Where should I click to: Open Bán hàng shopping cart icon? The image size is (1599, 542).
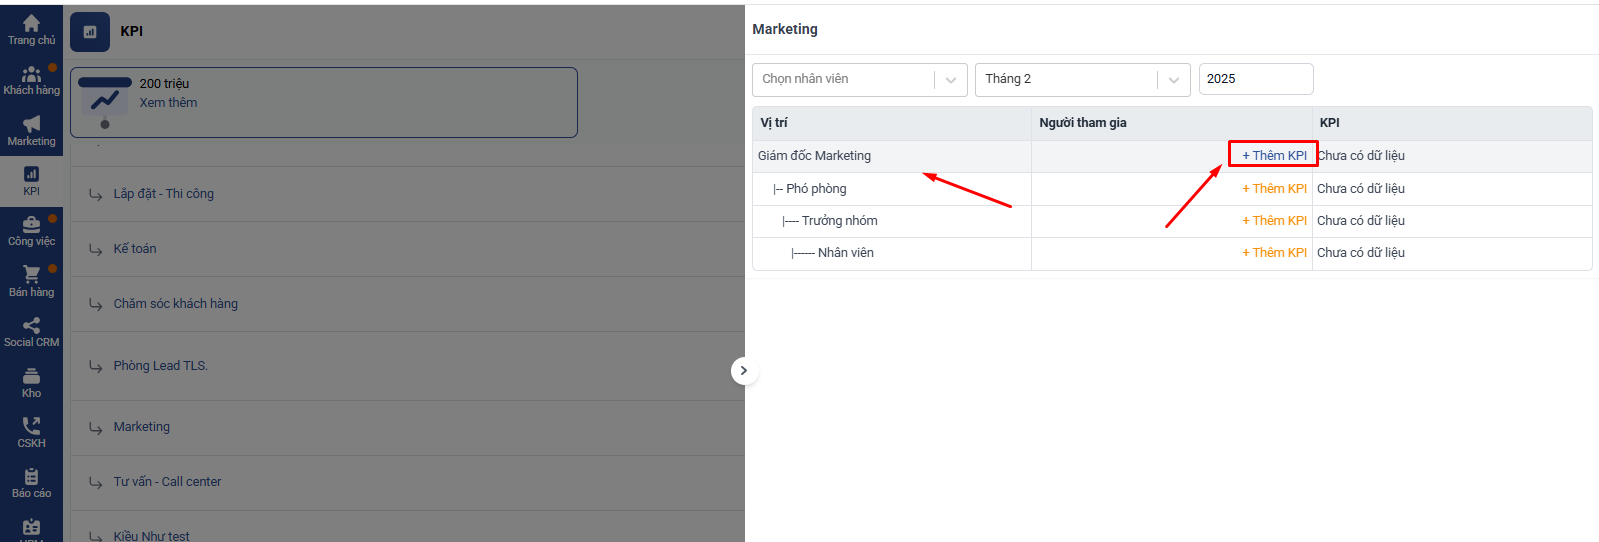(31, 276)
